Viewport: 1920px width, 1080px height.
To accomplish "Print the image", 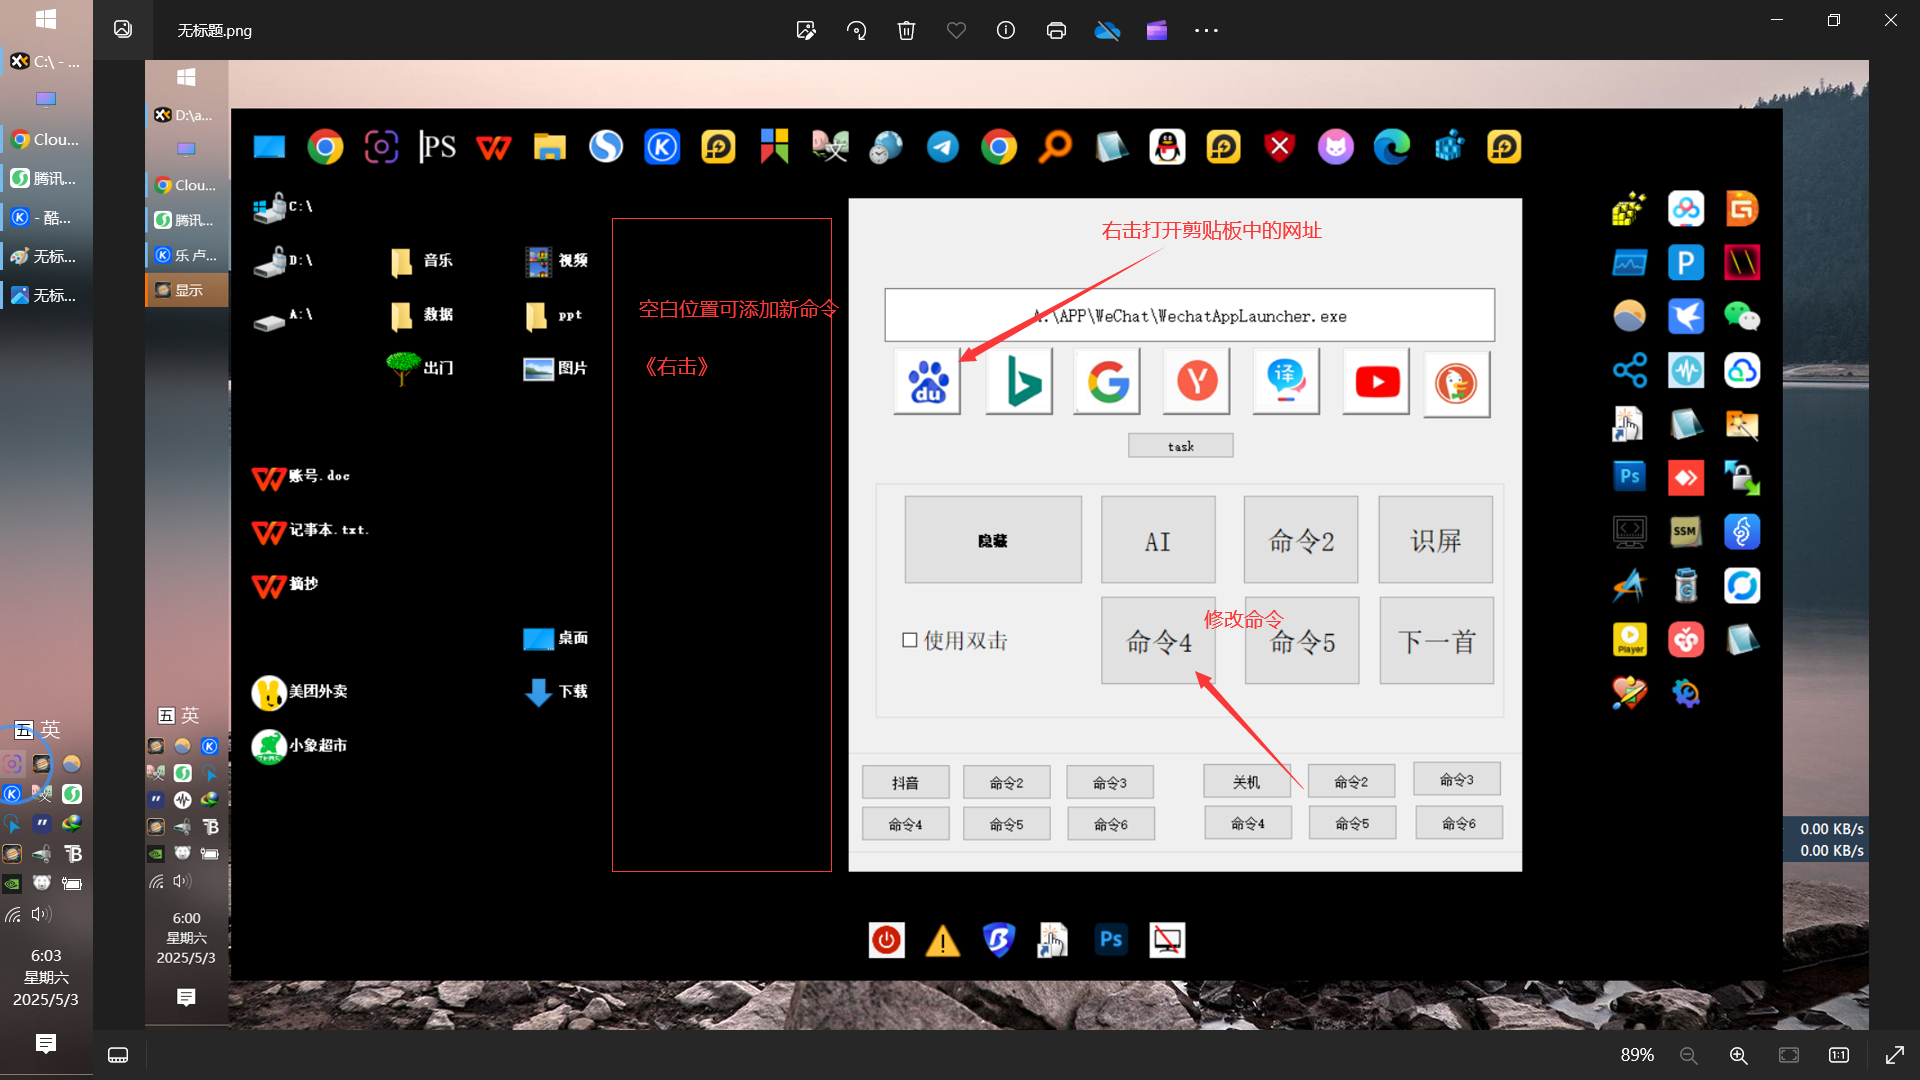I will 1056,30.
